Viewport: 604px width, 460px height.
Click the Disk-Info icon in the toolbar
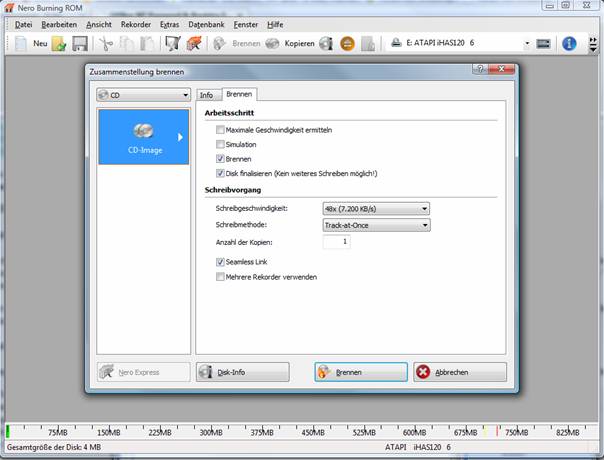326,44
